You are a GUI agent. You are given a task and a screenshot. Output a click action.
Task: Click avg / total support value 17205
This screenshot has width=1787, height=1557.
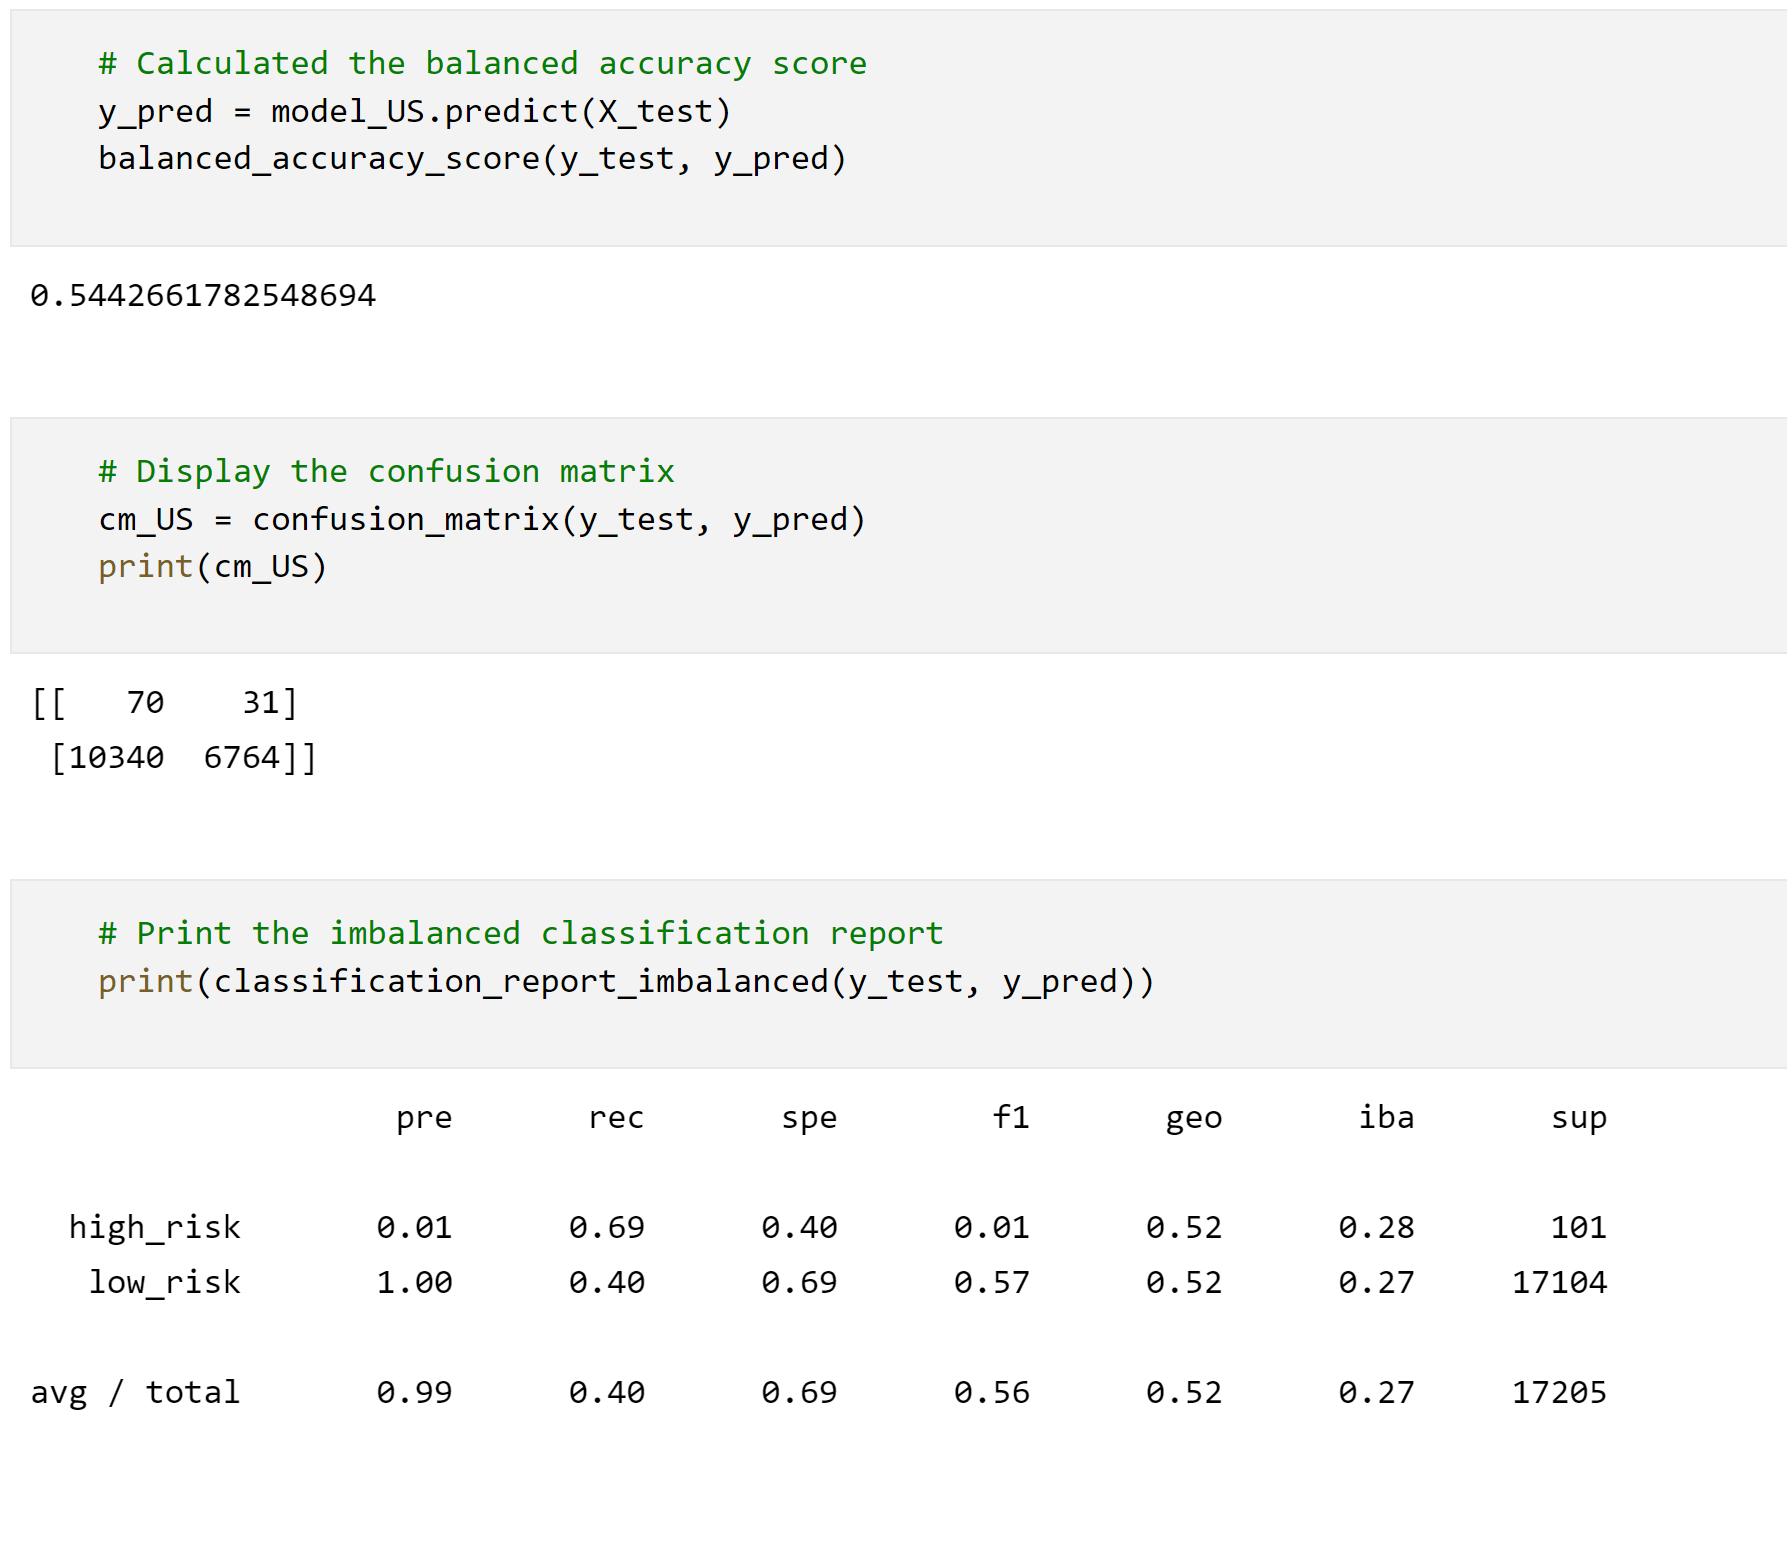point(1560,1393)
